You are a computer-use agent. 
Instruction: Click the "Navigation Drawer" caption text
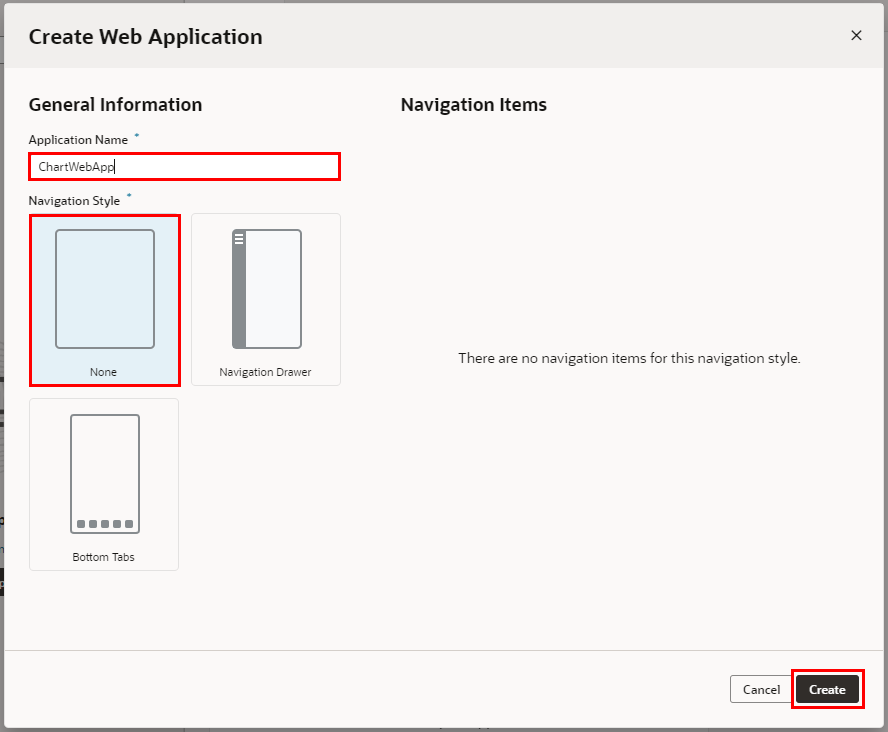[266, 372]
